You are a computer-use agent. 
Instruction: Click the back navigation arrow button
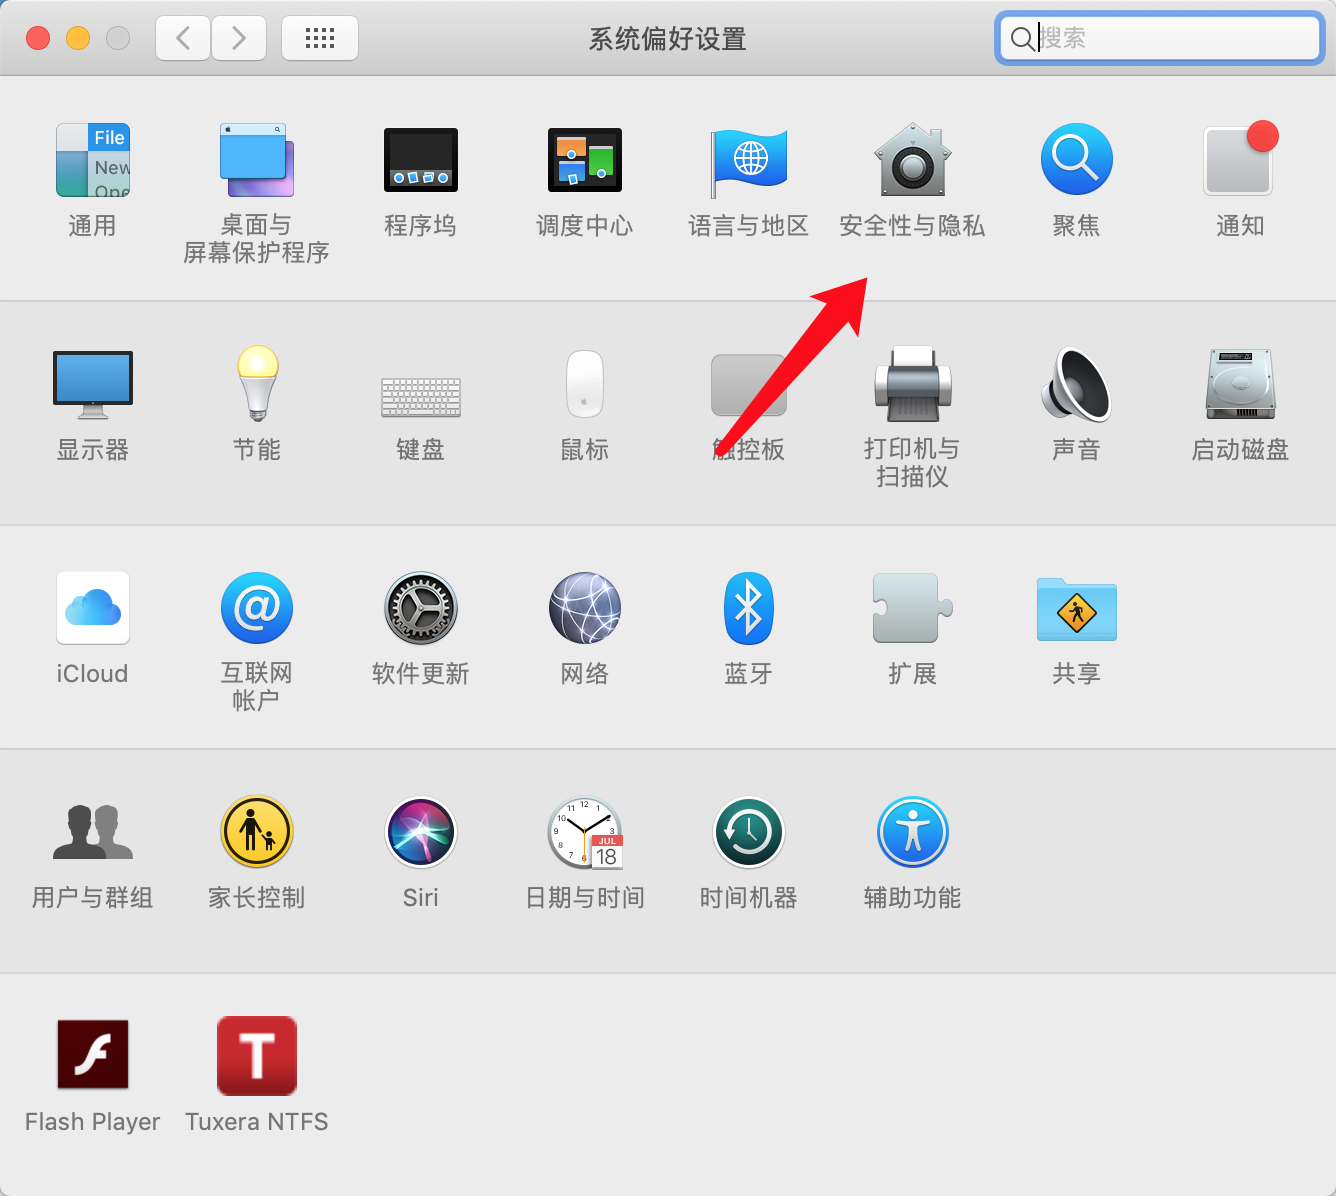183,39
